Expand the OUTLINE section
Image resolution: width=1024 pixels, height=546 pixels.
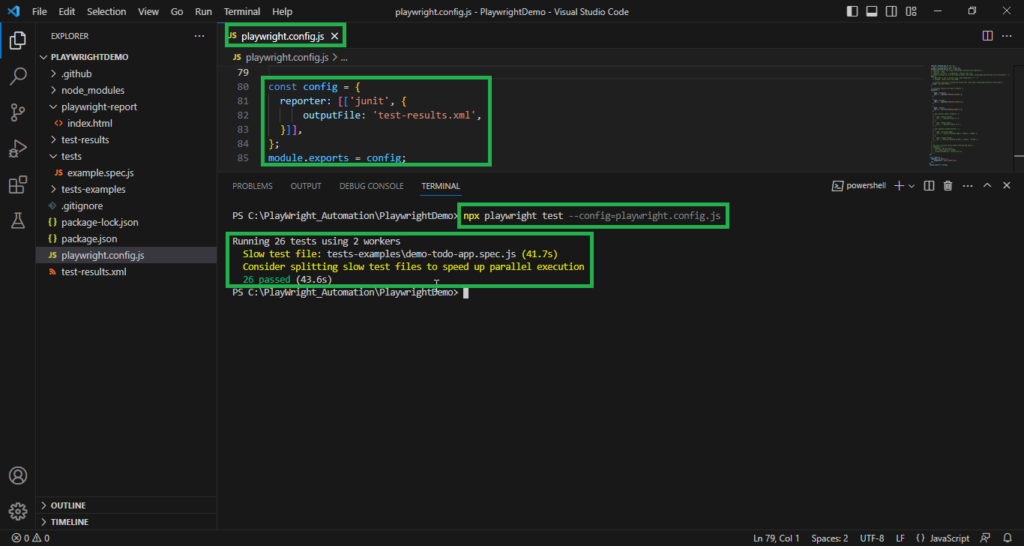(x=68, y=505)
